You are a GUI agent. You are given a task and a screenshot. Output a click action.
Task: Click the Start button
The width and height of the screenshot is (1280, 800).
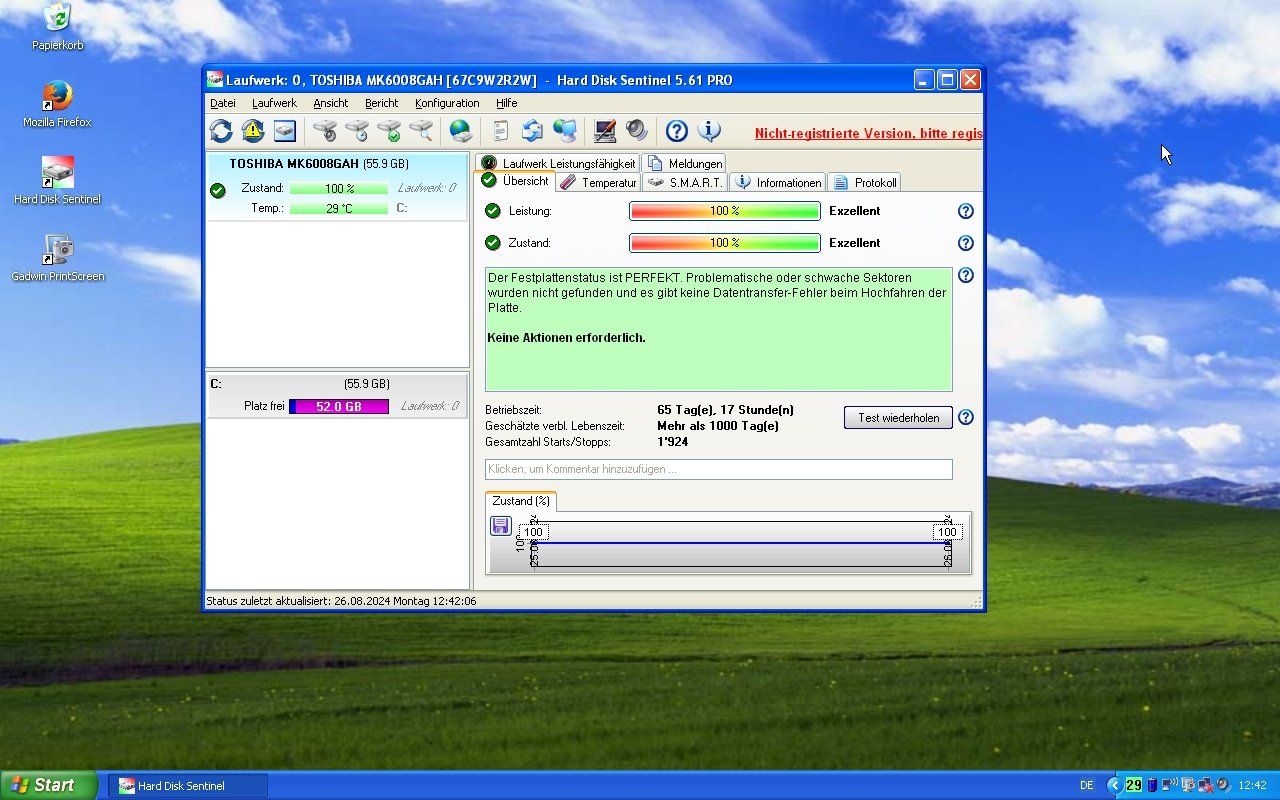[x=48, y=785]
